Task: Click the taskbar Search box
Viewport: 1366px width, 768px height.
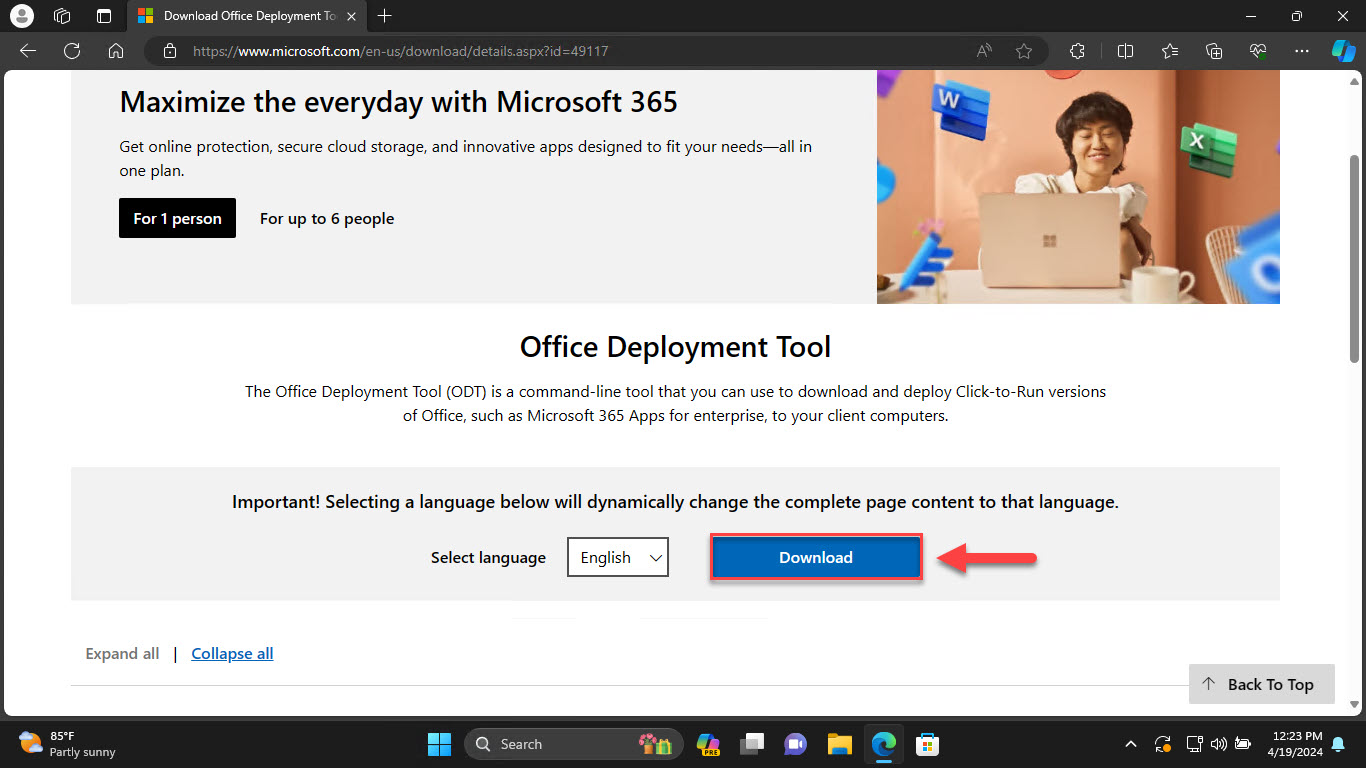Action: click(574, 744)
